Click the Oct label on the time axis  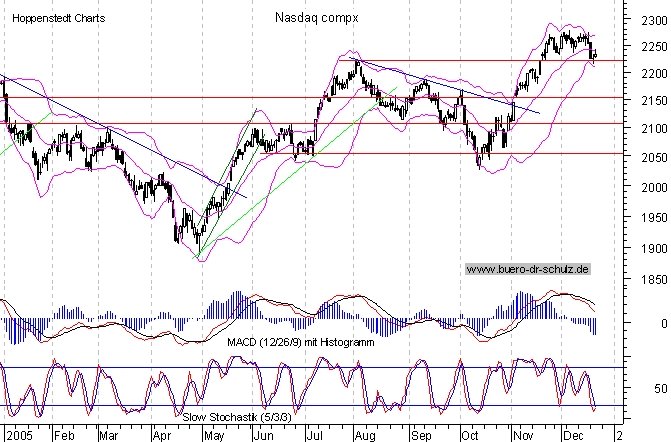click(x=470, y=436)
